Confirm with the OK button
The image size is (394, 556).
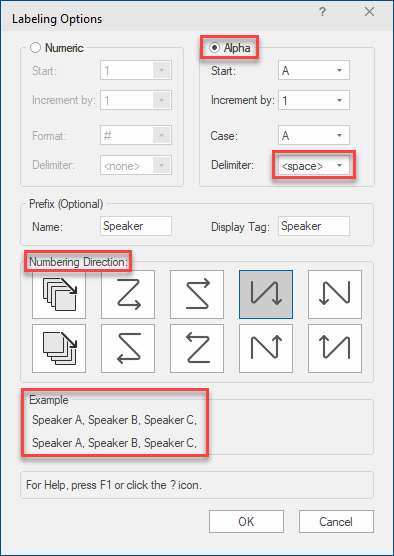tap(246, 522)
